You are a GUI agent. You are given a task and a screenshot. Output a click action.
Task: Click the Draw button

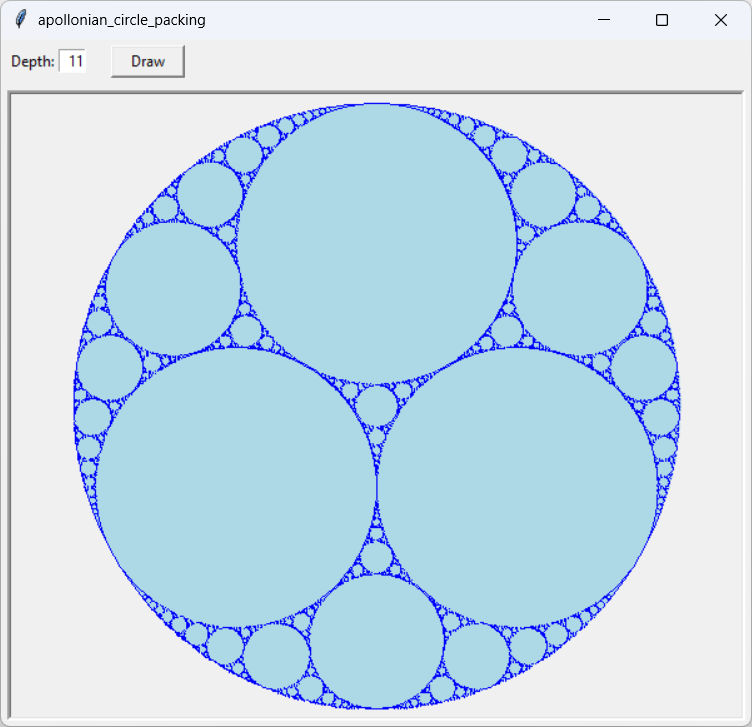tap(148, 61)
